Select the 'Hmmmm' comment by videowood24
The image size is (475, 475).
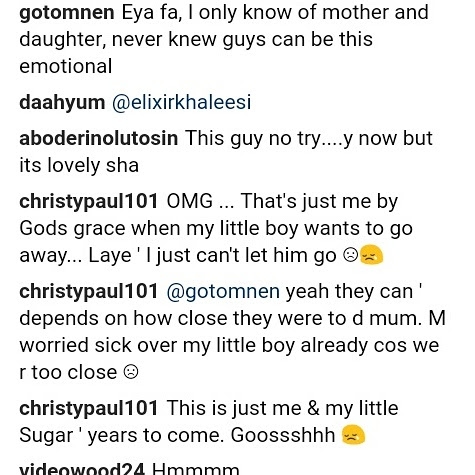click(196, 469)
